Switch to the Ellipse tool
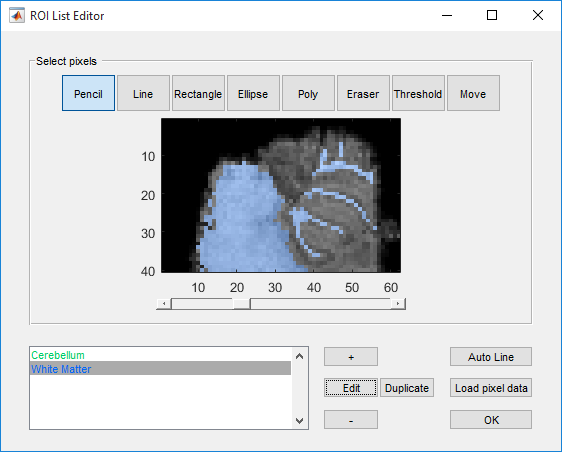Image resolution: width=562 pixels, height=452 pixels. [253, 93]
